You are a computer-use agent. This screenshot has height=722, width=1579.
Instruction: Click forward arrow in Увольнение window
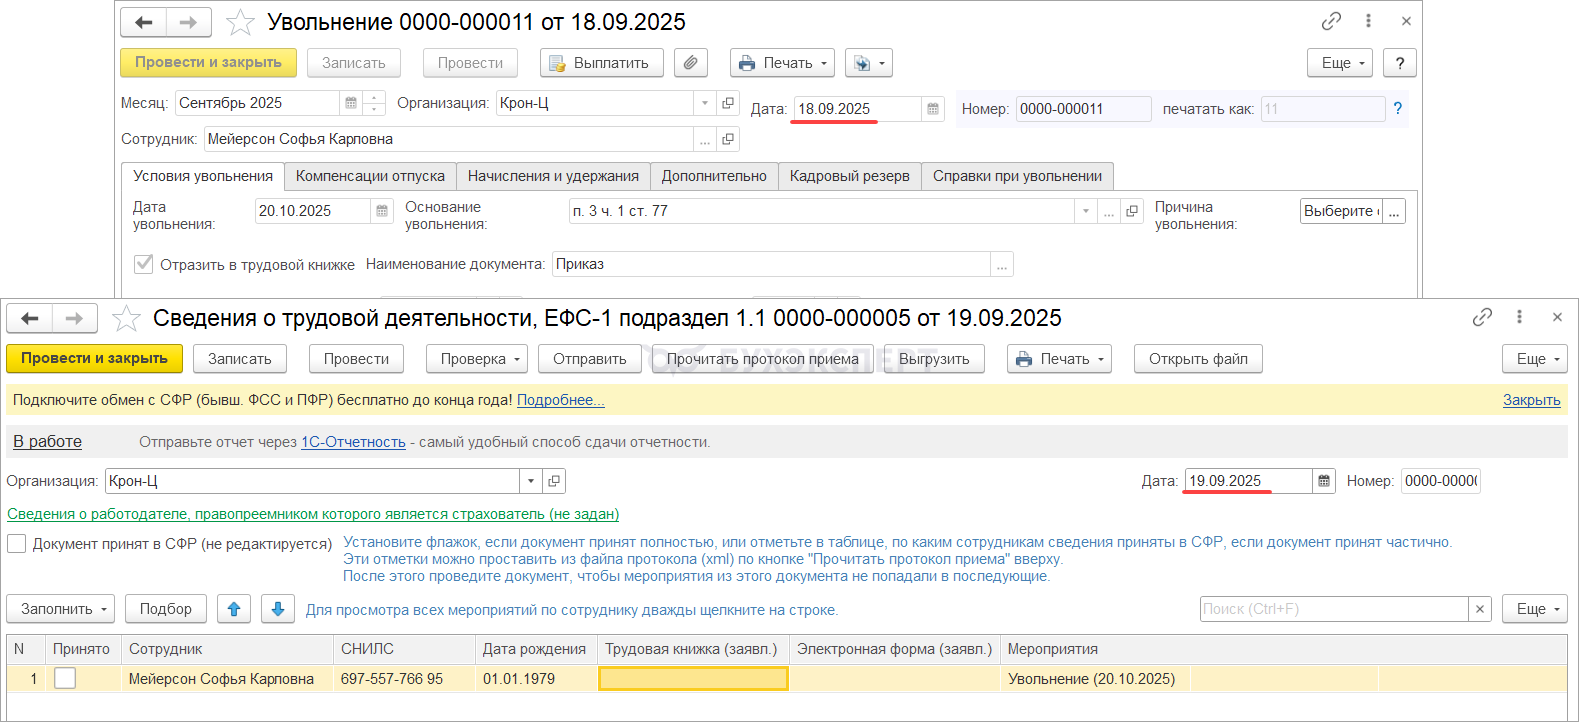click(188, 22)
